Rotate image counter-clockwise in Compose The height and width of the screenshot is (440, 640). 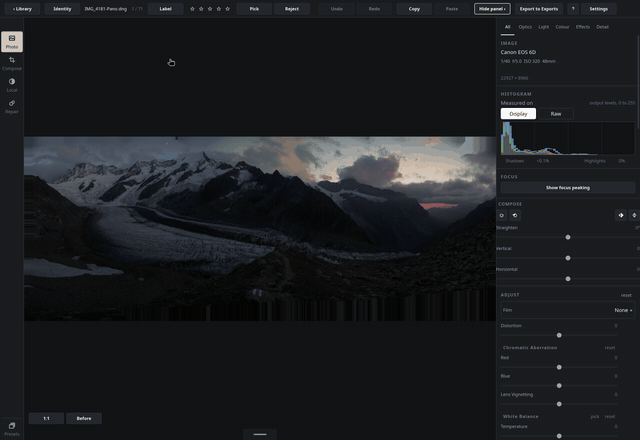pos(515,216)
